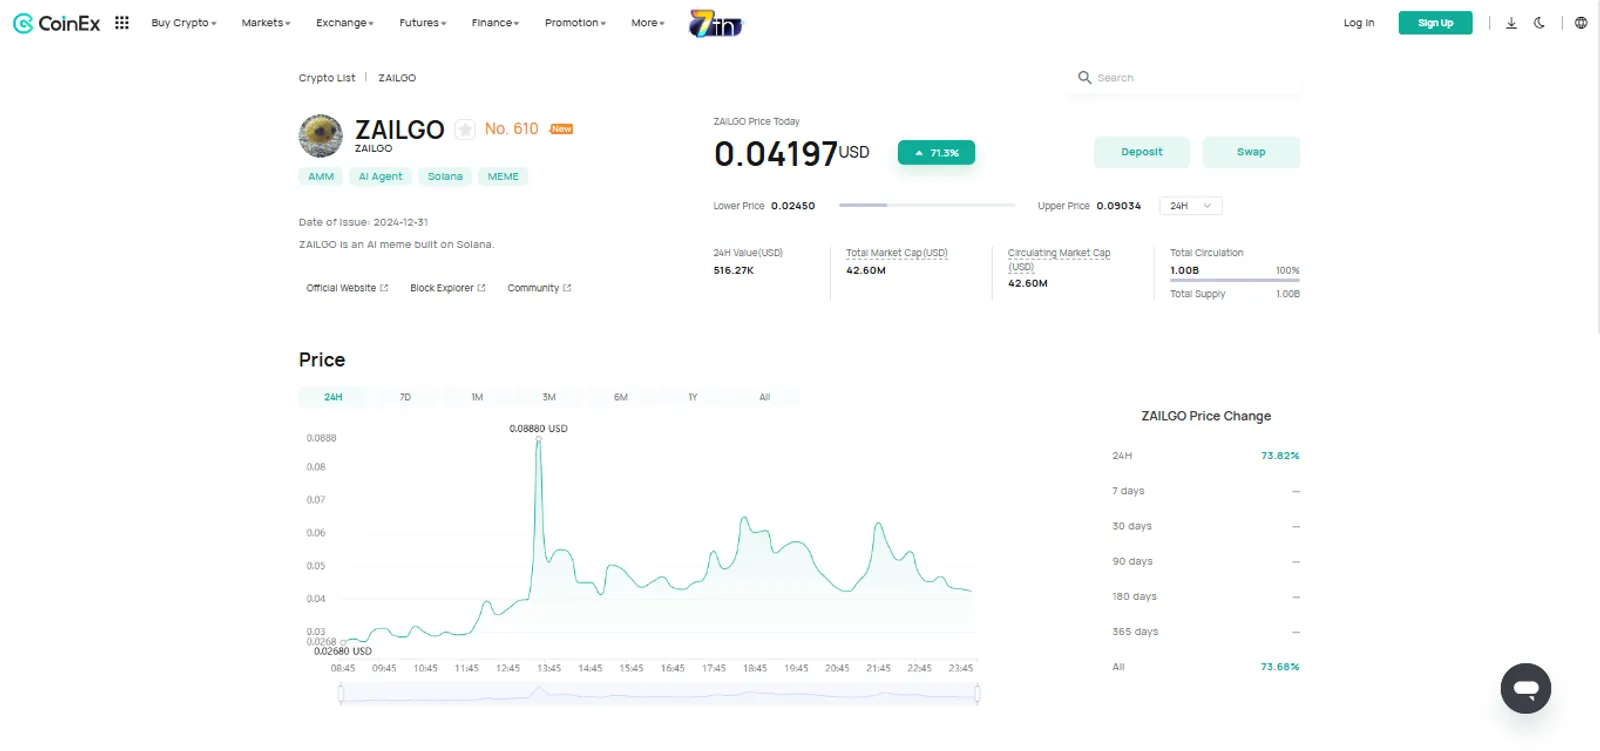
Task: Click the chart range right handle
Action: coord(977,694)
